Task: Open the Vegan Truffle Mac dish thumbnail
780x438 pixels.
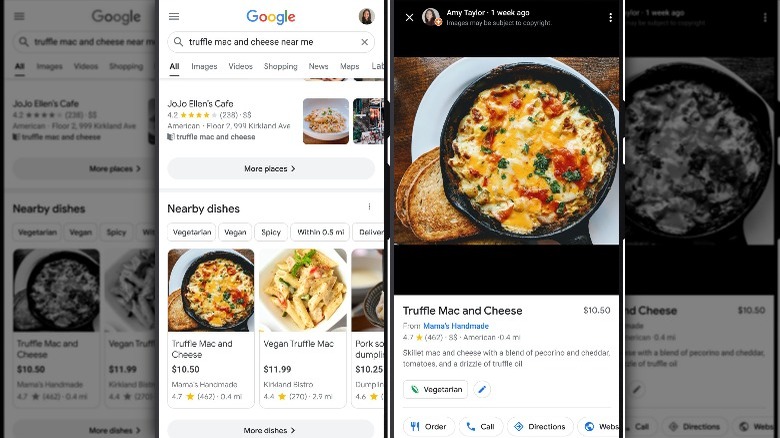Action: point(302,290)
